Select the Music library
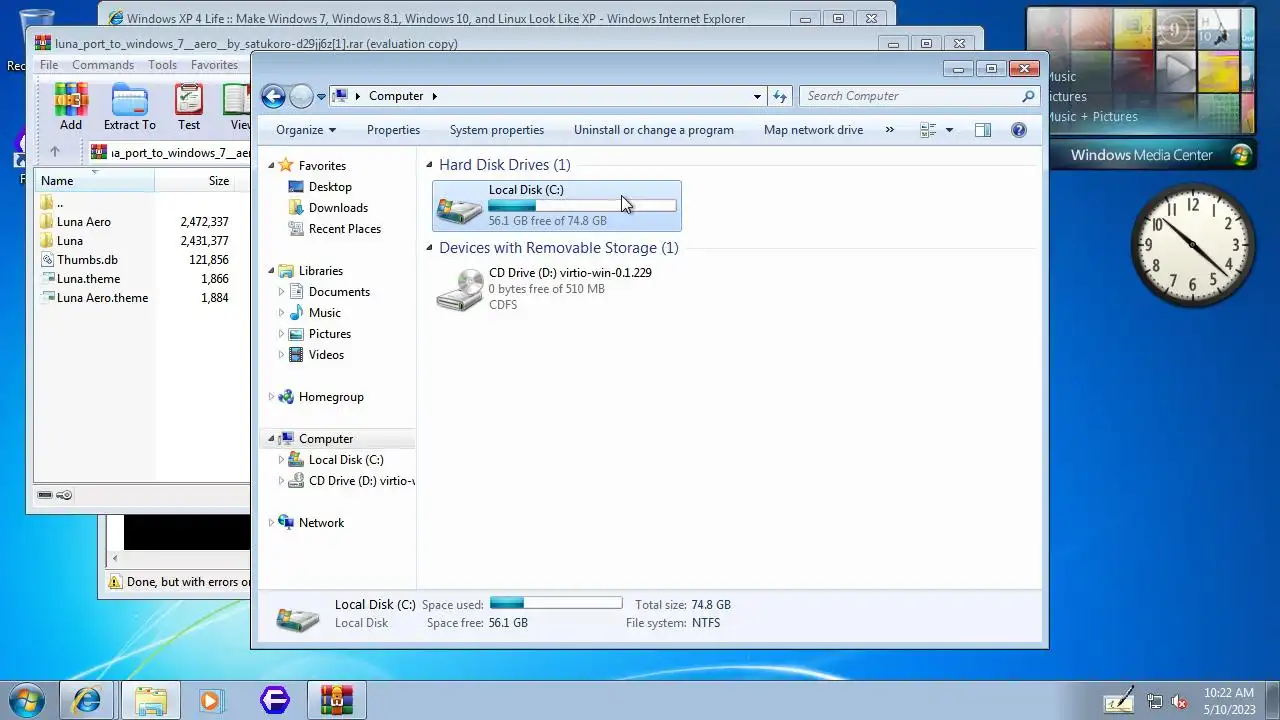The width and height of the screenshot is (1280, 720). [324, 313]
